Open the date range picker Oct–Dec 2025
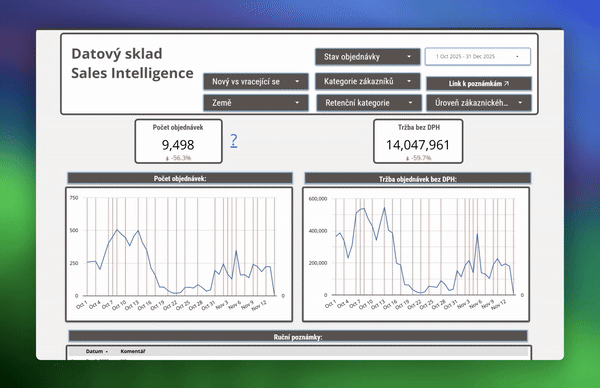 (x=478, y=57)
